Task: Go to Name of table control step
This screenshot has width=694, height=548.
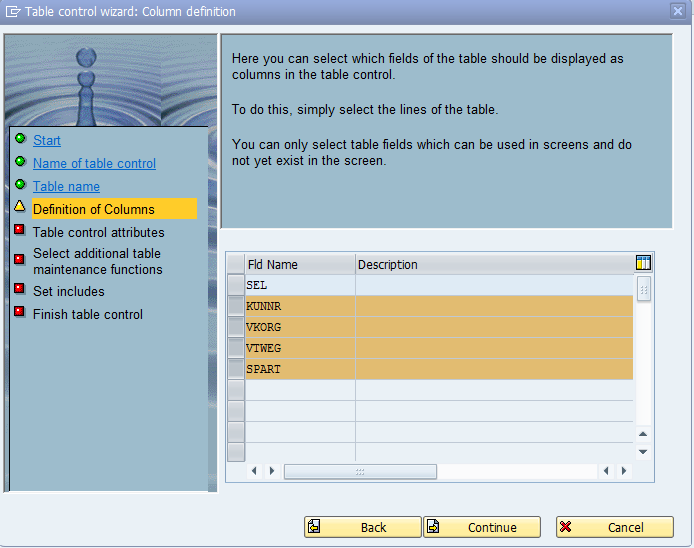Action: pos(94,163)
